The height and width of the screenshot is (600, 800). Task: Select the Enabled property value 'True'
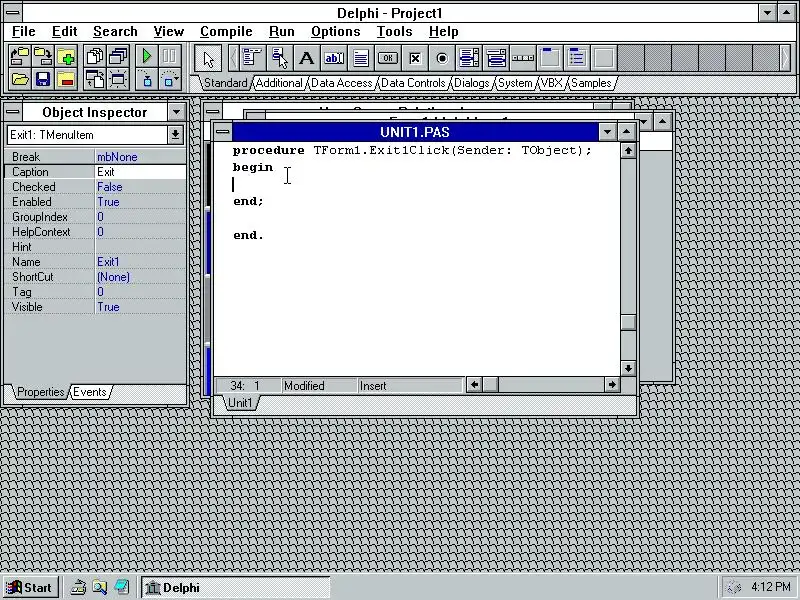point(140,202)
